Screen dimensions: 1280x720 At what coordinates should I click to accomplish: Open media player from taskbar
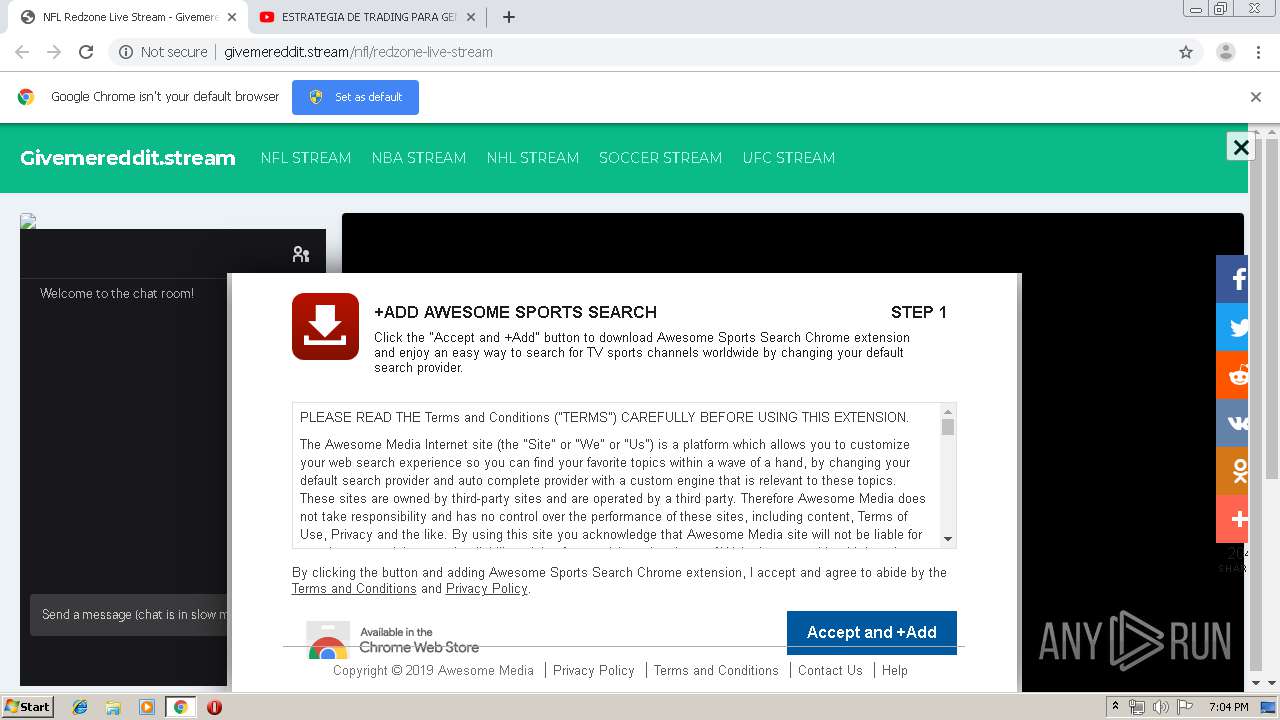(147, 707)
